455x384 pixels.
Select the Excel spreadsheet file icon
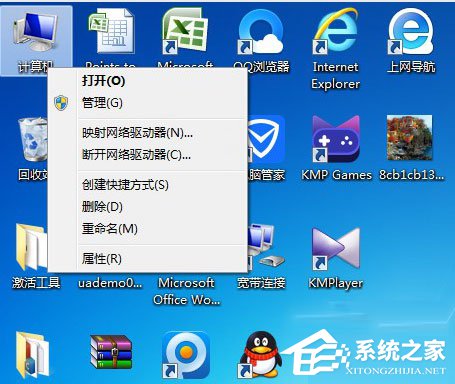[x=111, y=31]
